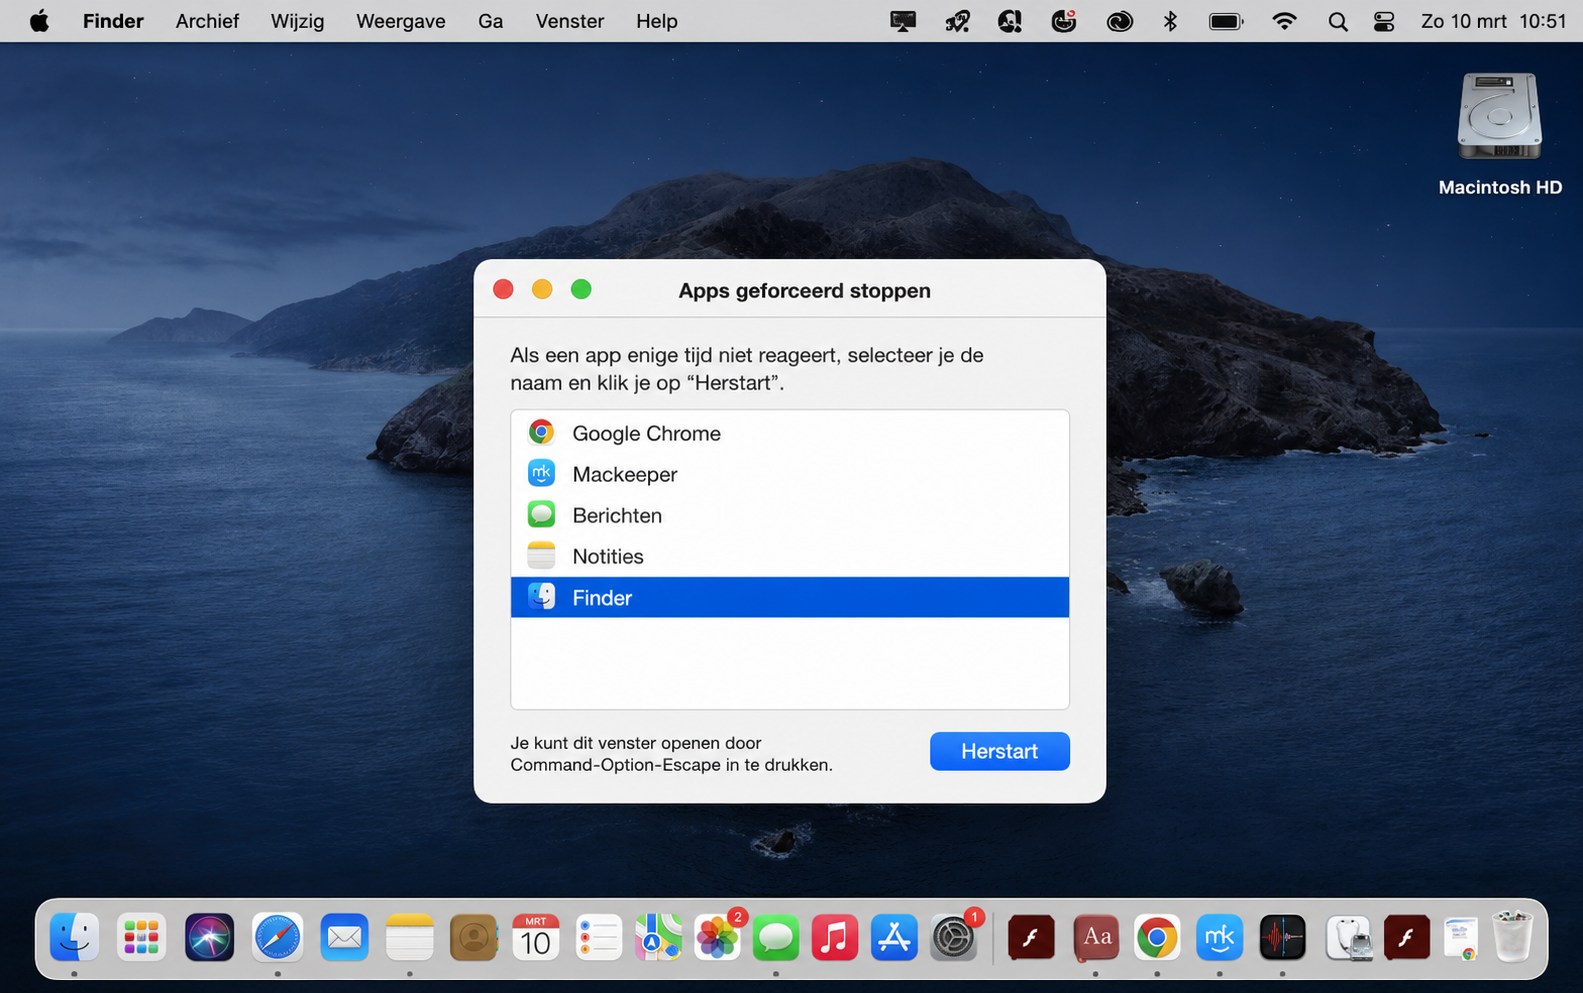Viewport: 1583px width, 993px height.
Task: Open Creative Cloud menu bar icon
Action: tap(1120, 21)
